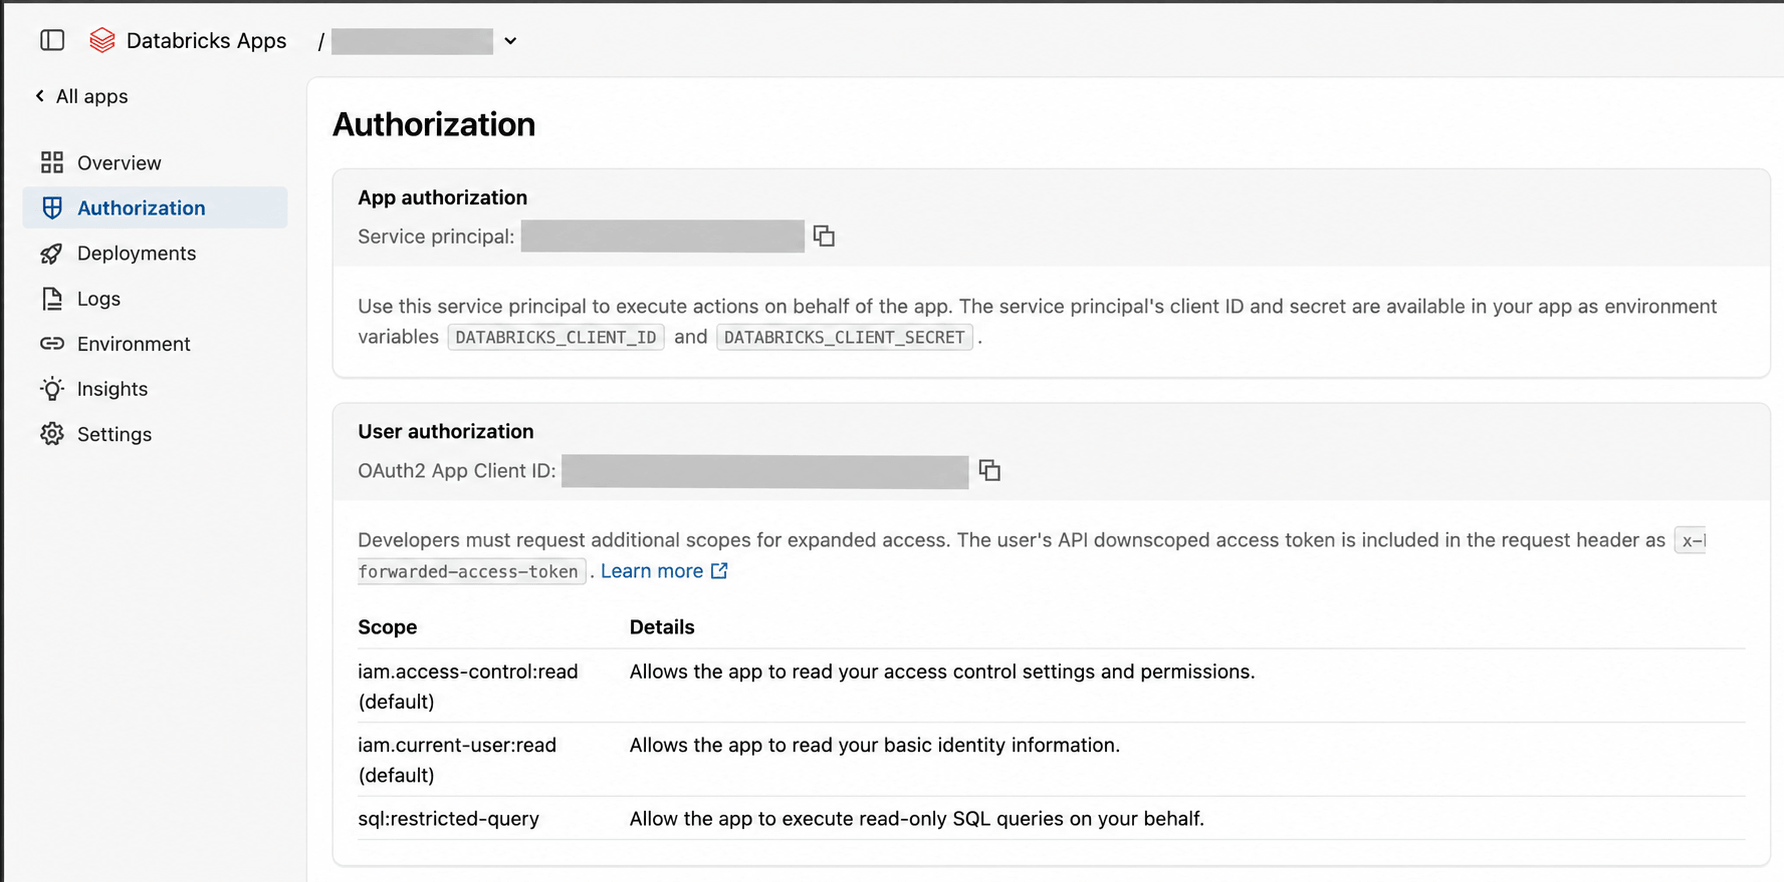1784x882 pixels.
Task: Click the Scope column header
Action: point(387,627)
